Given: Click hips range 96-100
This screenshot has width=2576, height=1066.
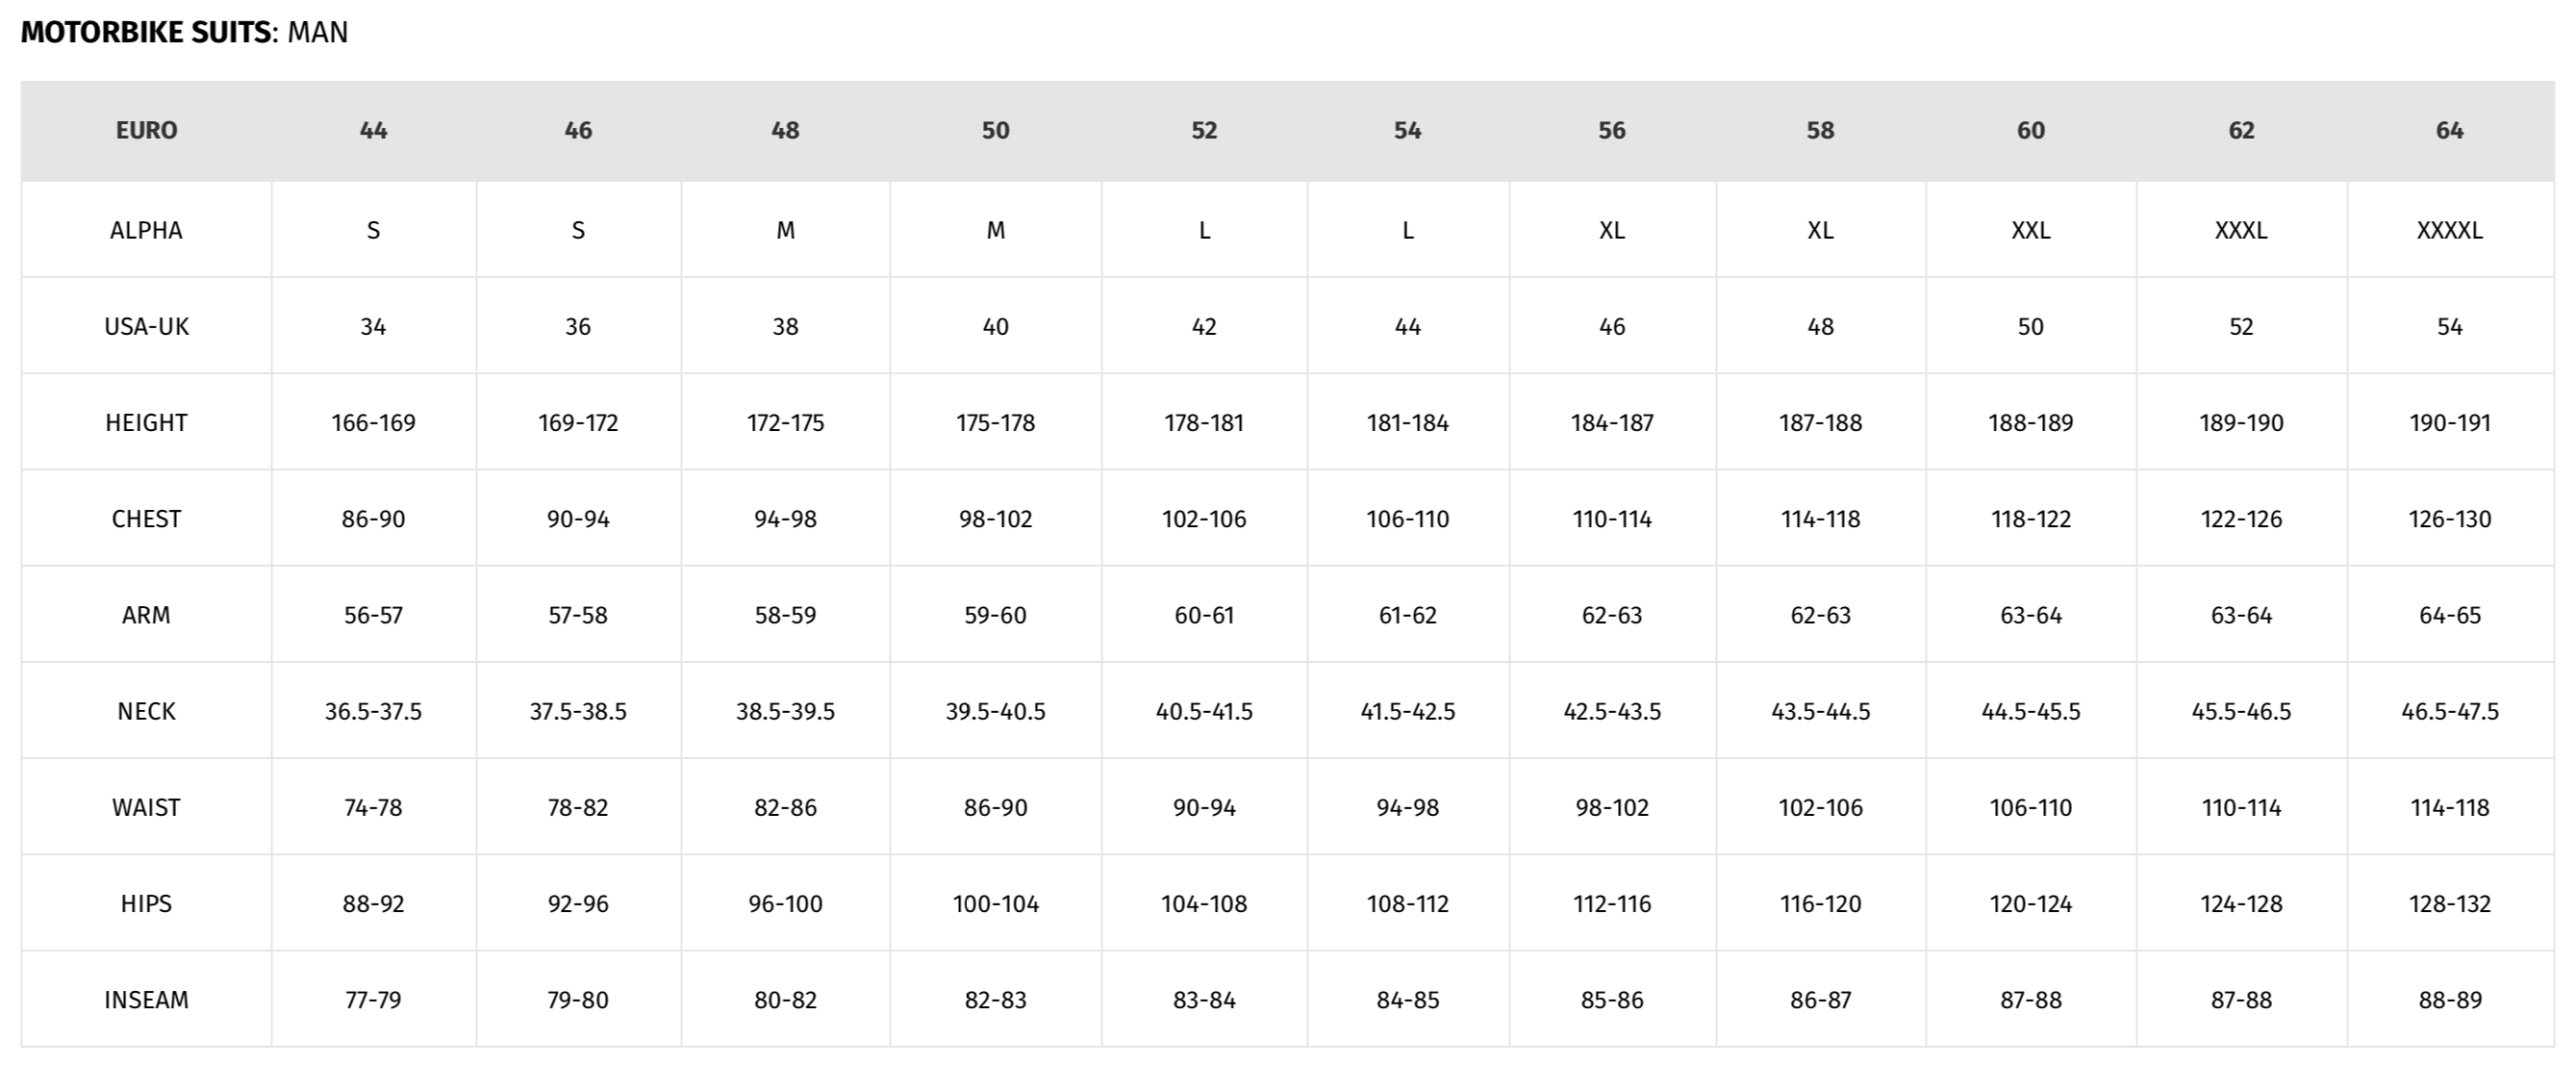Looking at the screenshot, I should coord(786,903).
